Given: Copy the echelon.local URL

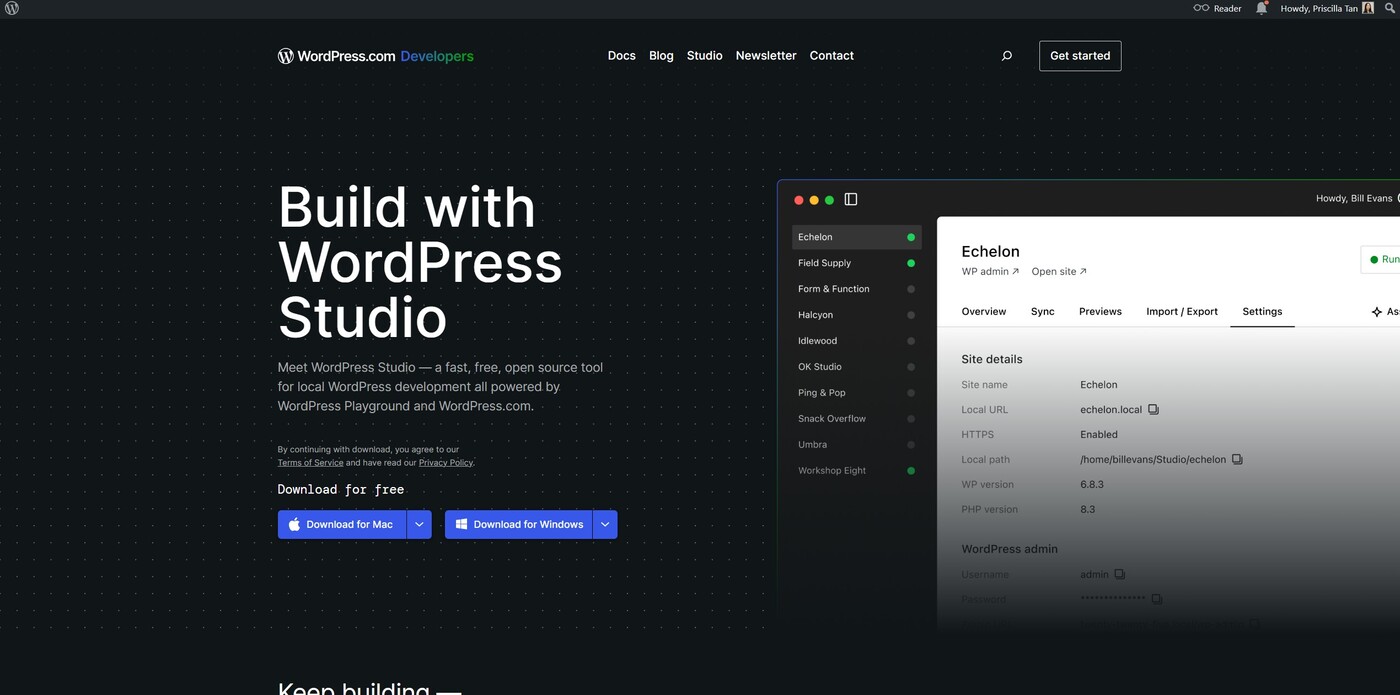Looking at the screenshot, I should pos(1153,409).
